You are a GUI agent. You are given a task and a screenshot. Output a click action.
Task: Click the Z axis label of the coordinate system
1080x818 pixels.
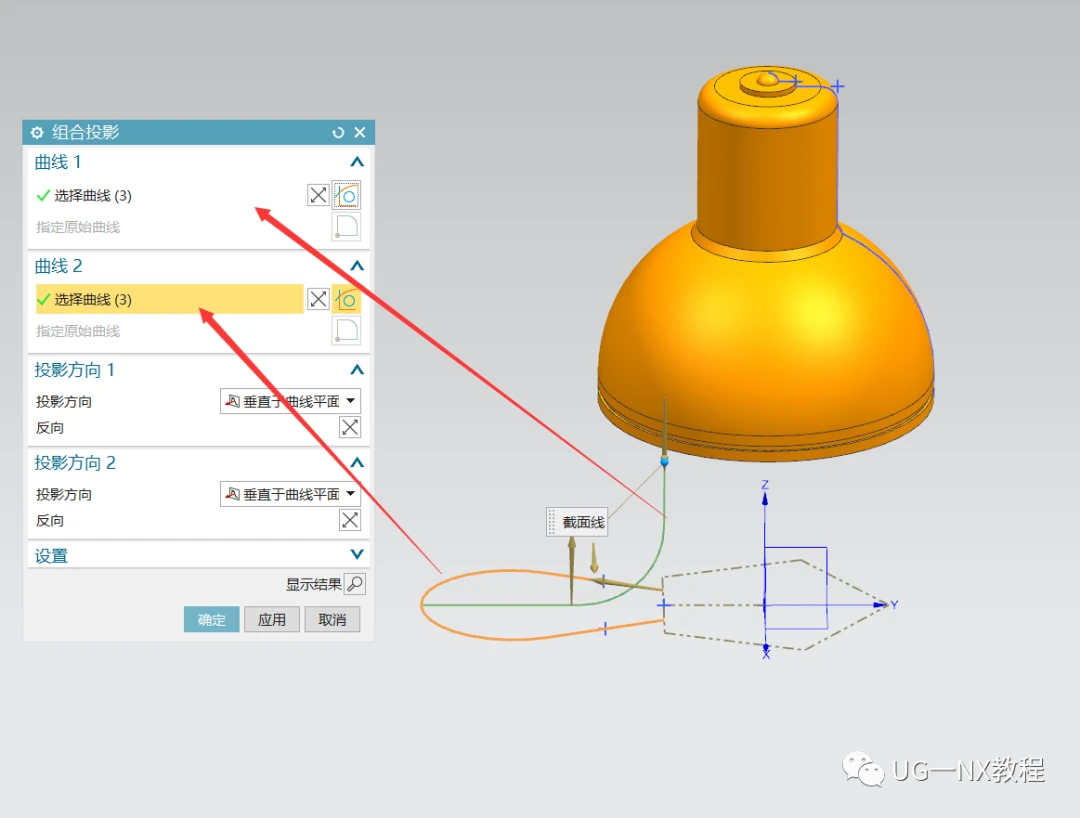765,485
